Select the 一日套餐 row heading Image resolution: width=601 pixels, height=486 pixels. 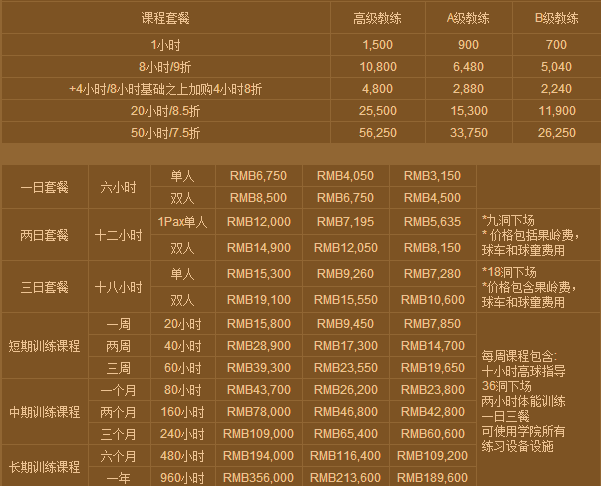pos(45,187)
